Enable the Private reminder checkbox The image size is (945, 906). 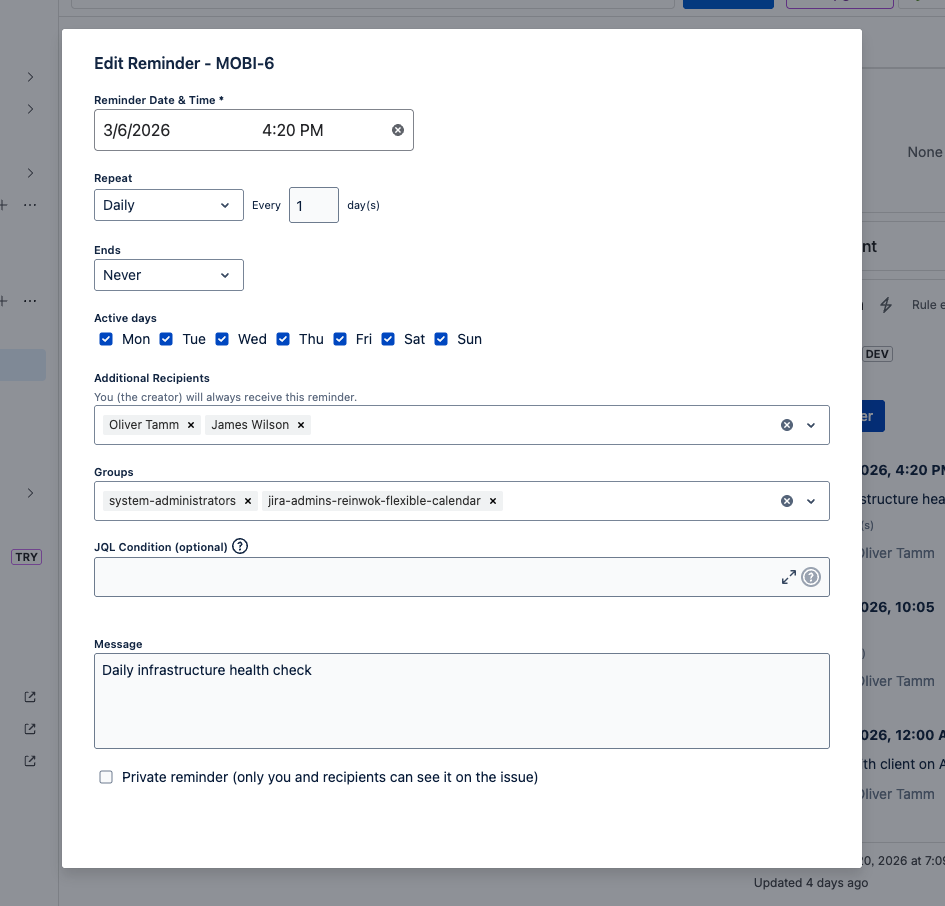(106, 777)
